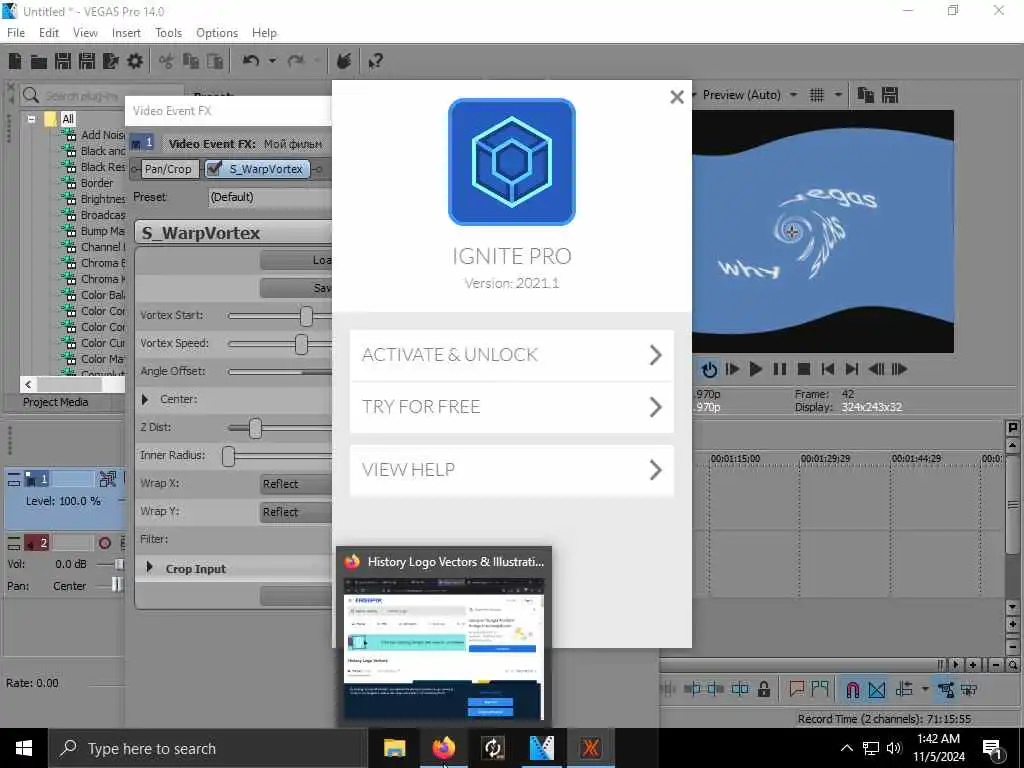The width and height of the screenshot is (1024, 768).
Task: Toggle lock envelopes to events icon
Action: tap(945, 690)
